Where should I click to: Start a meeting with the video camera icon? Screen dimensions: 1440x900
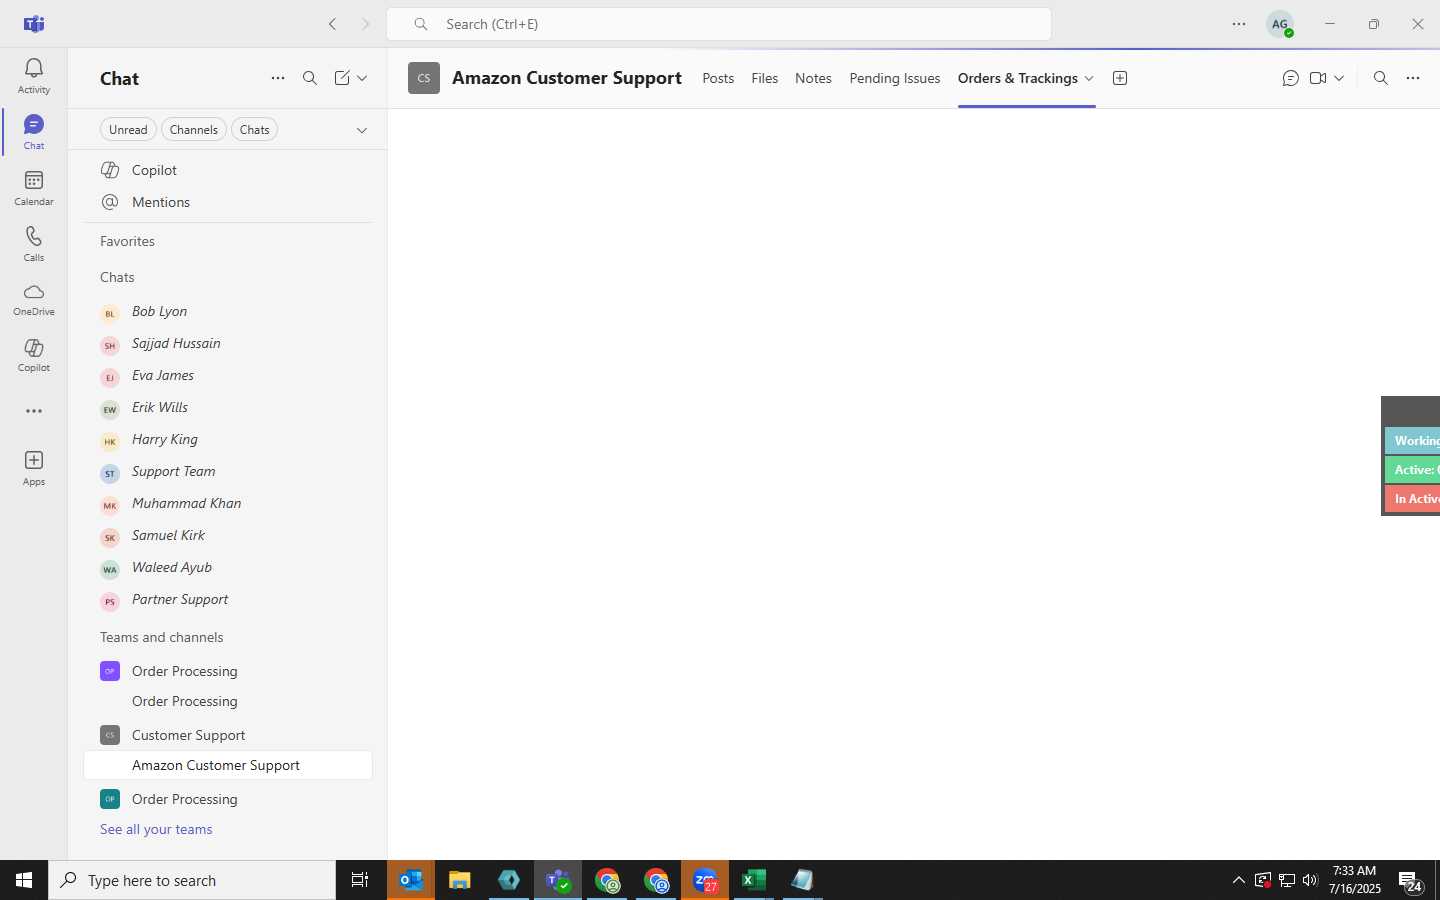point(1318,78)
